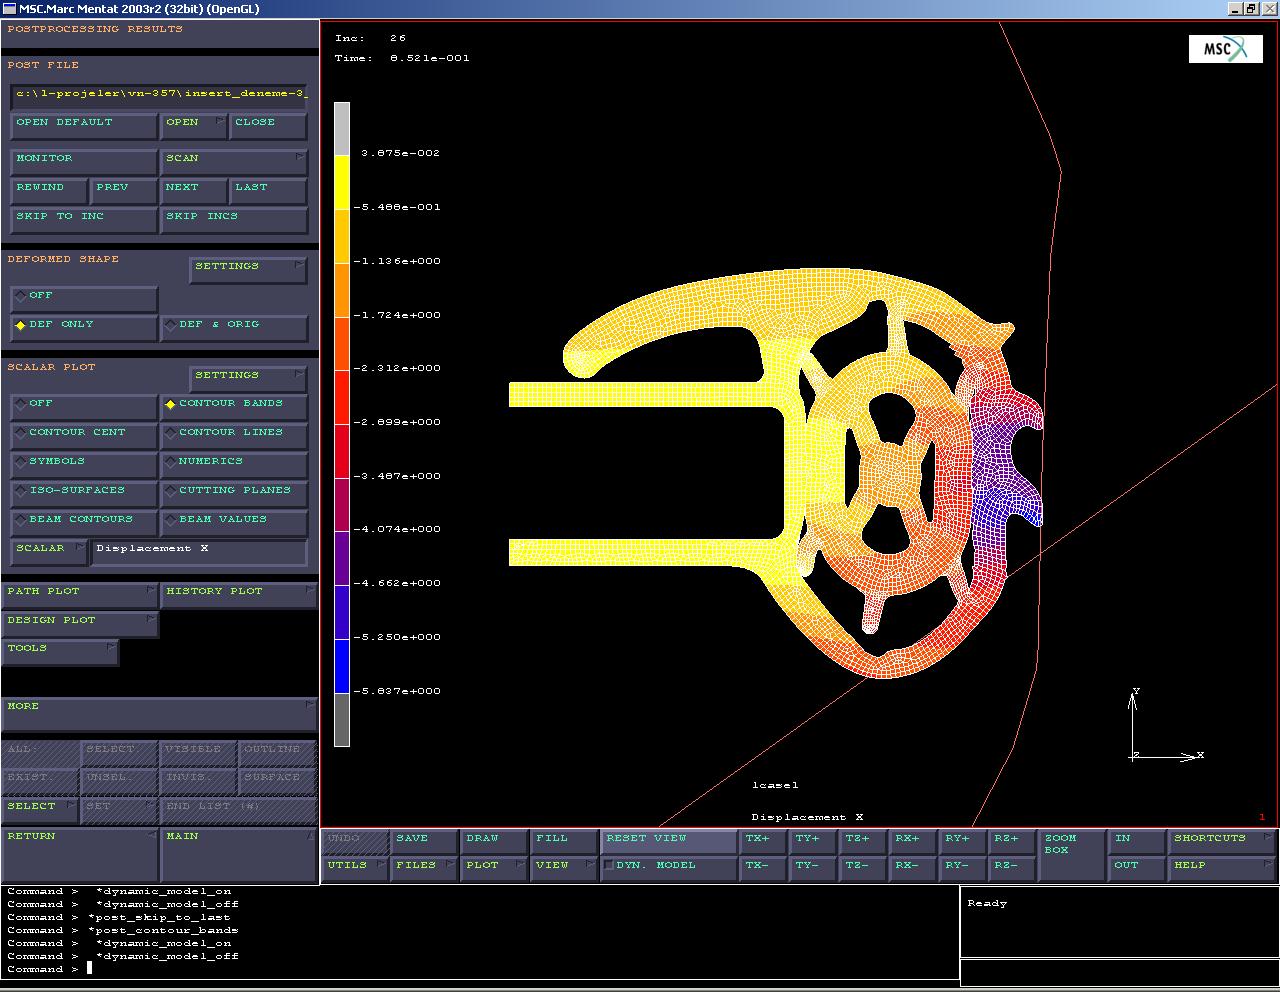Click the FILL view button
This screenshot has height=992, width=1280.
tap(562, 840)
